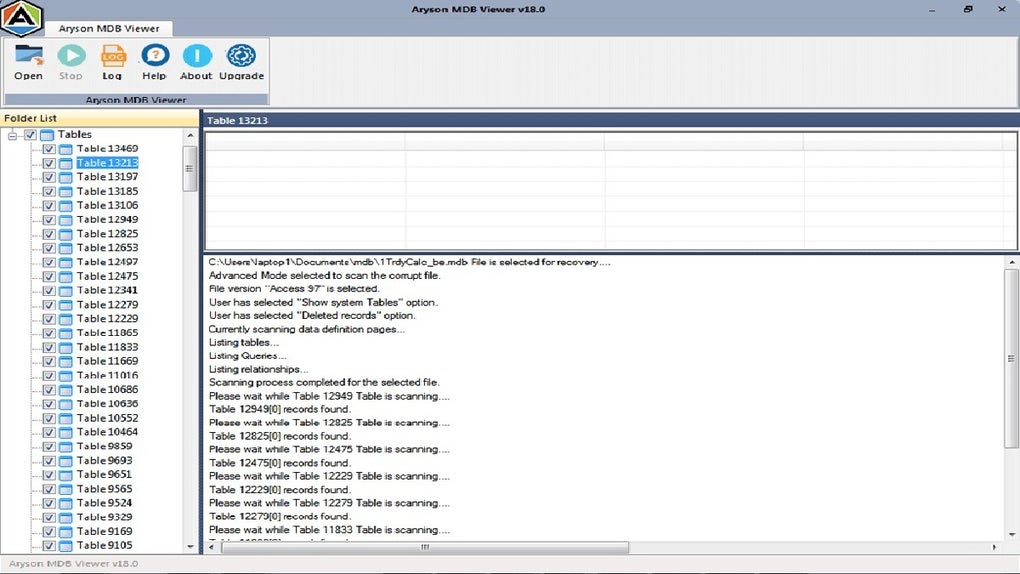The image size is (1020, 574).
Task: Click the table icon for Table 9565
Action: pyautogui.click(x=66, y=489)
